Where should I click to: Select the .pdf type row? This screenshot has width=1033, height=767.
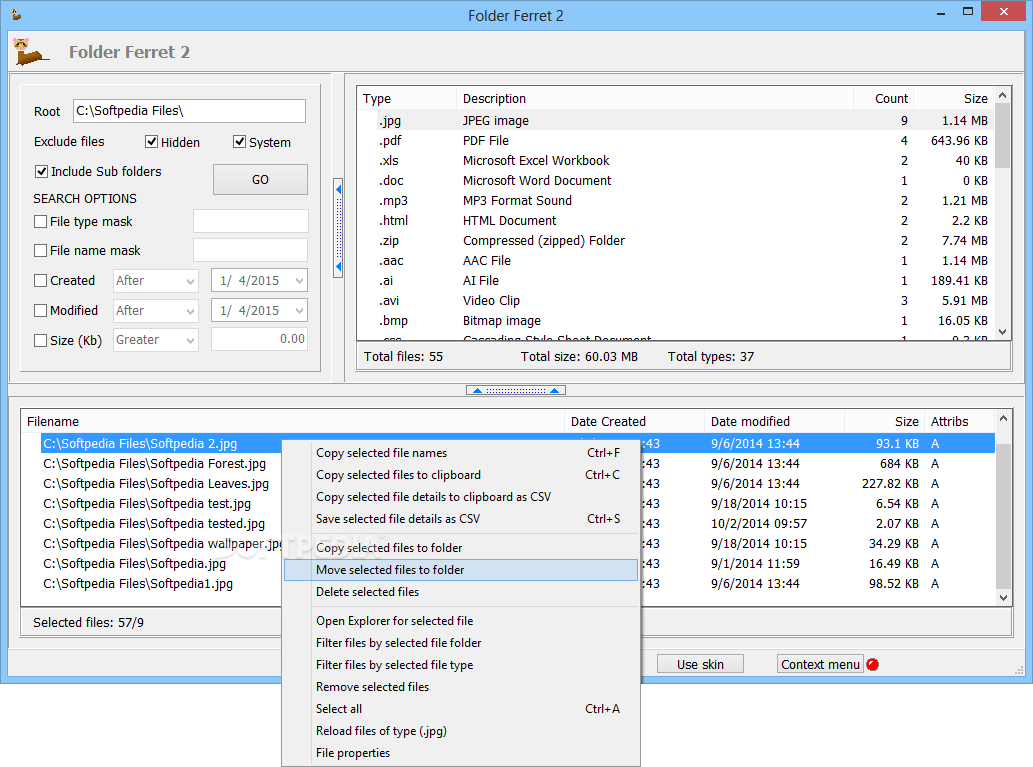(x=675, y=140)
